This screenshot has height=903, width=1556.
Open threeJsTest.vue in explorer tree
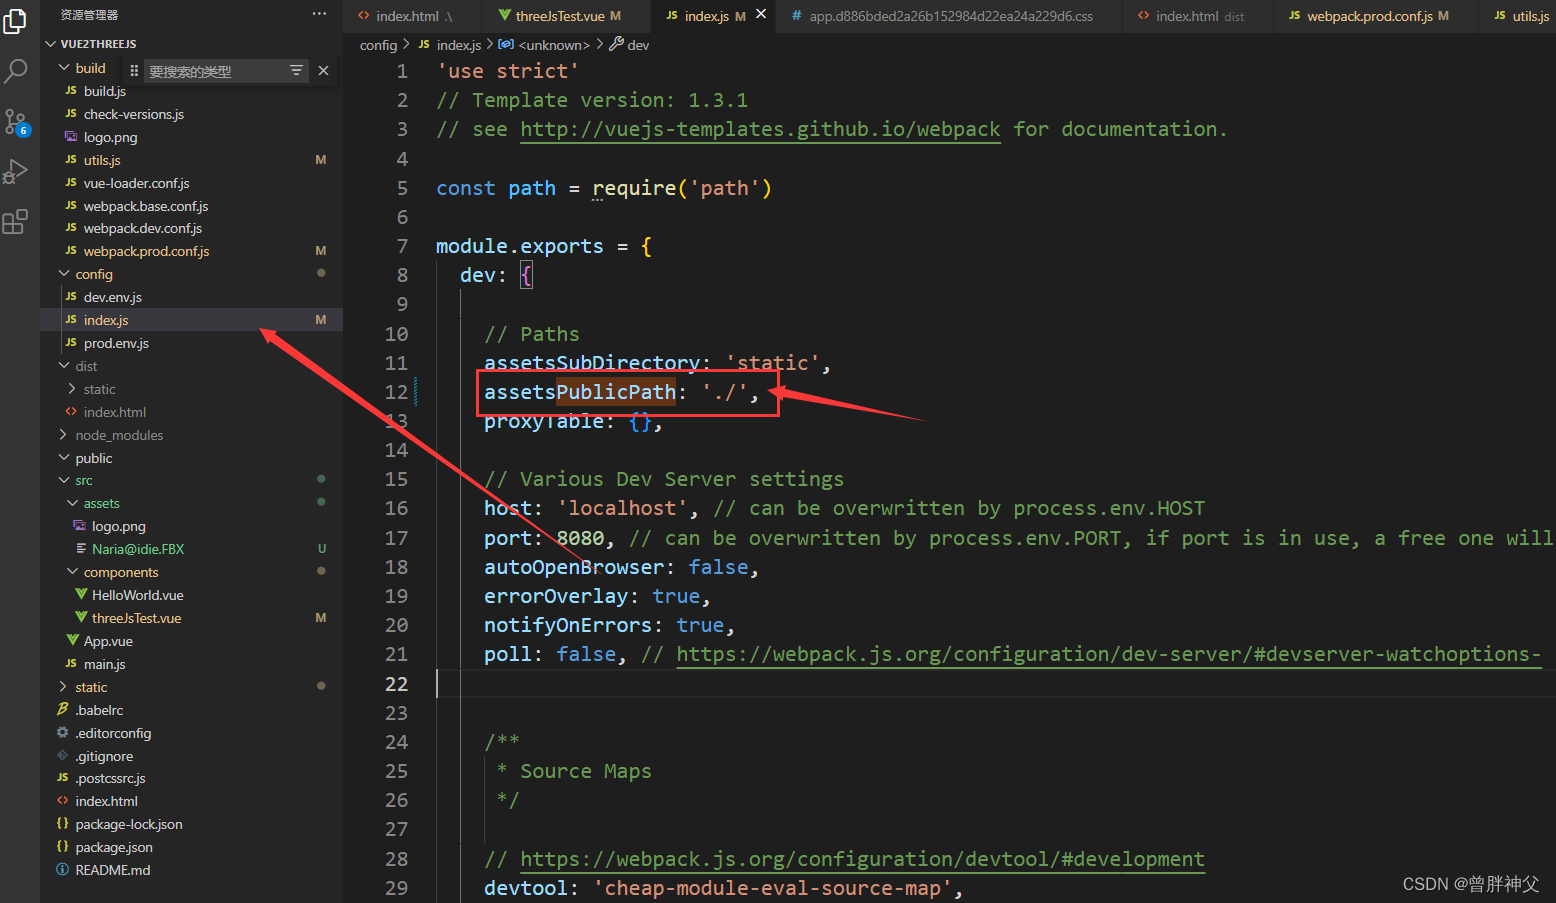pyautogui.click(x=136, y=618)
